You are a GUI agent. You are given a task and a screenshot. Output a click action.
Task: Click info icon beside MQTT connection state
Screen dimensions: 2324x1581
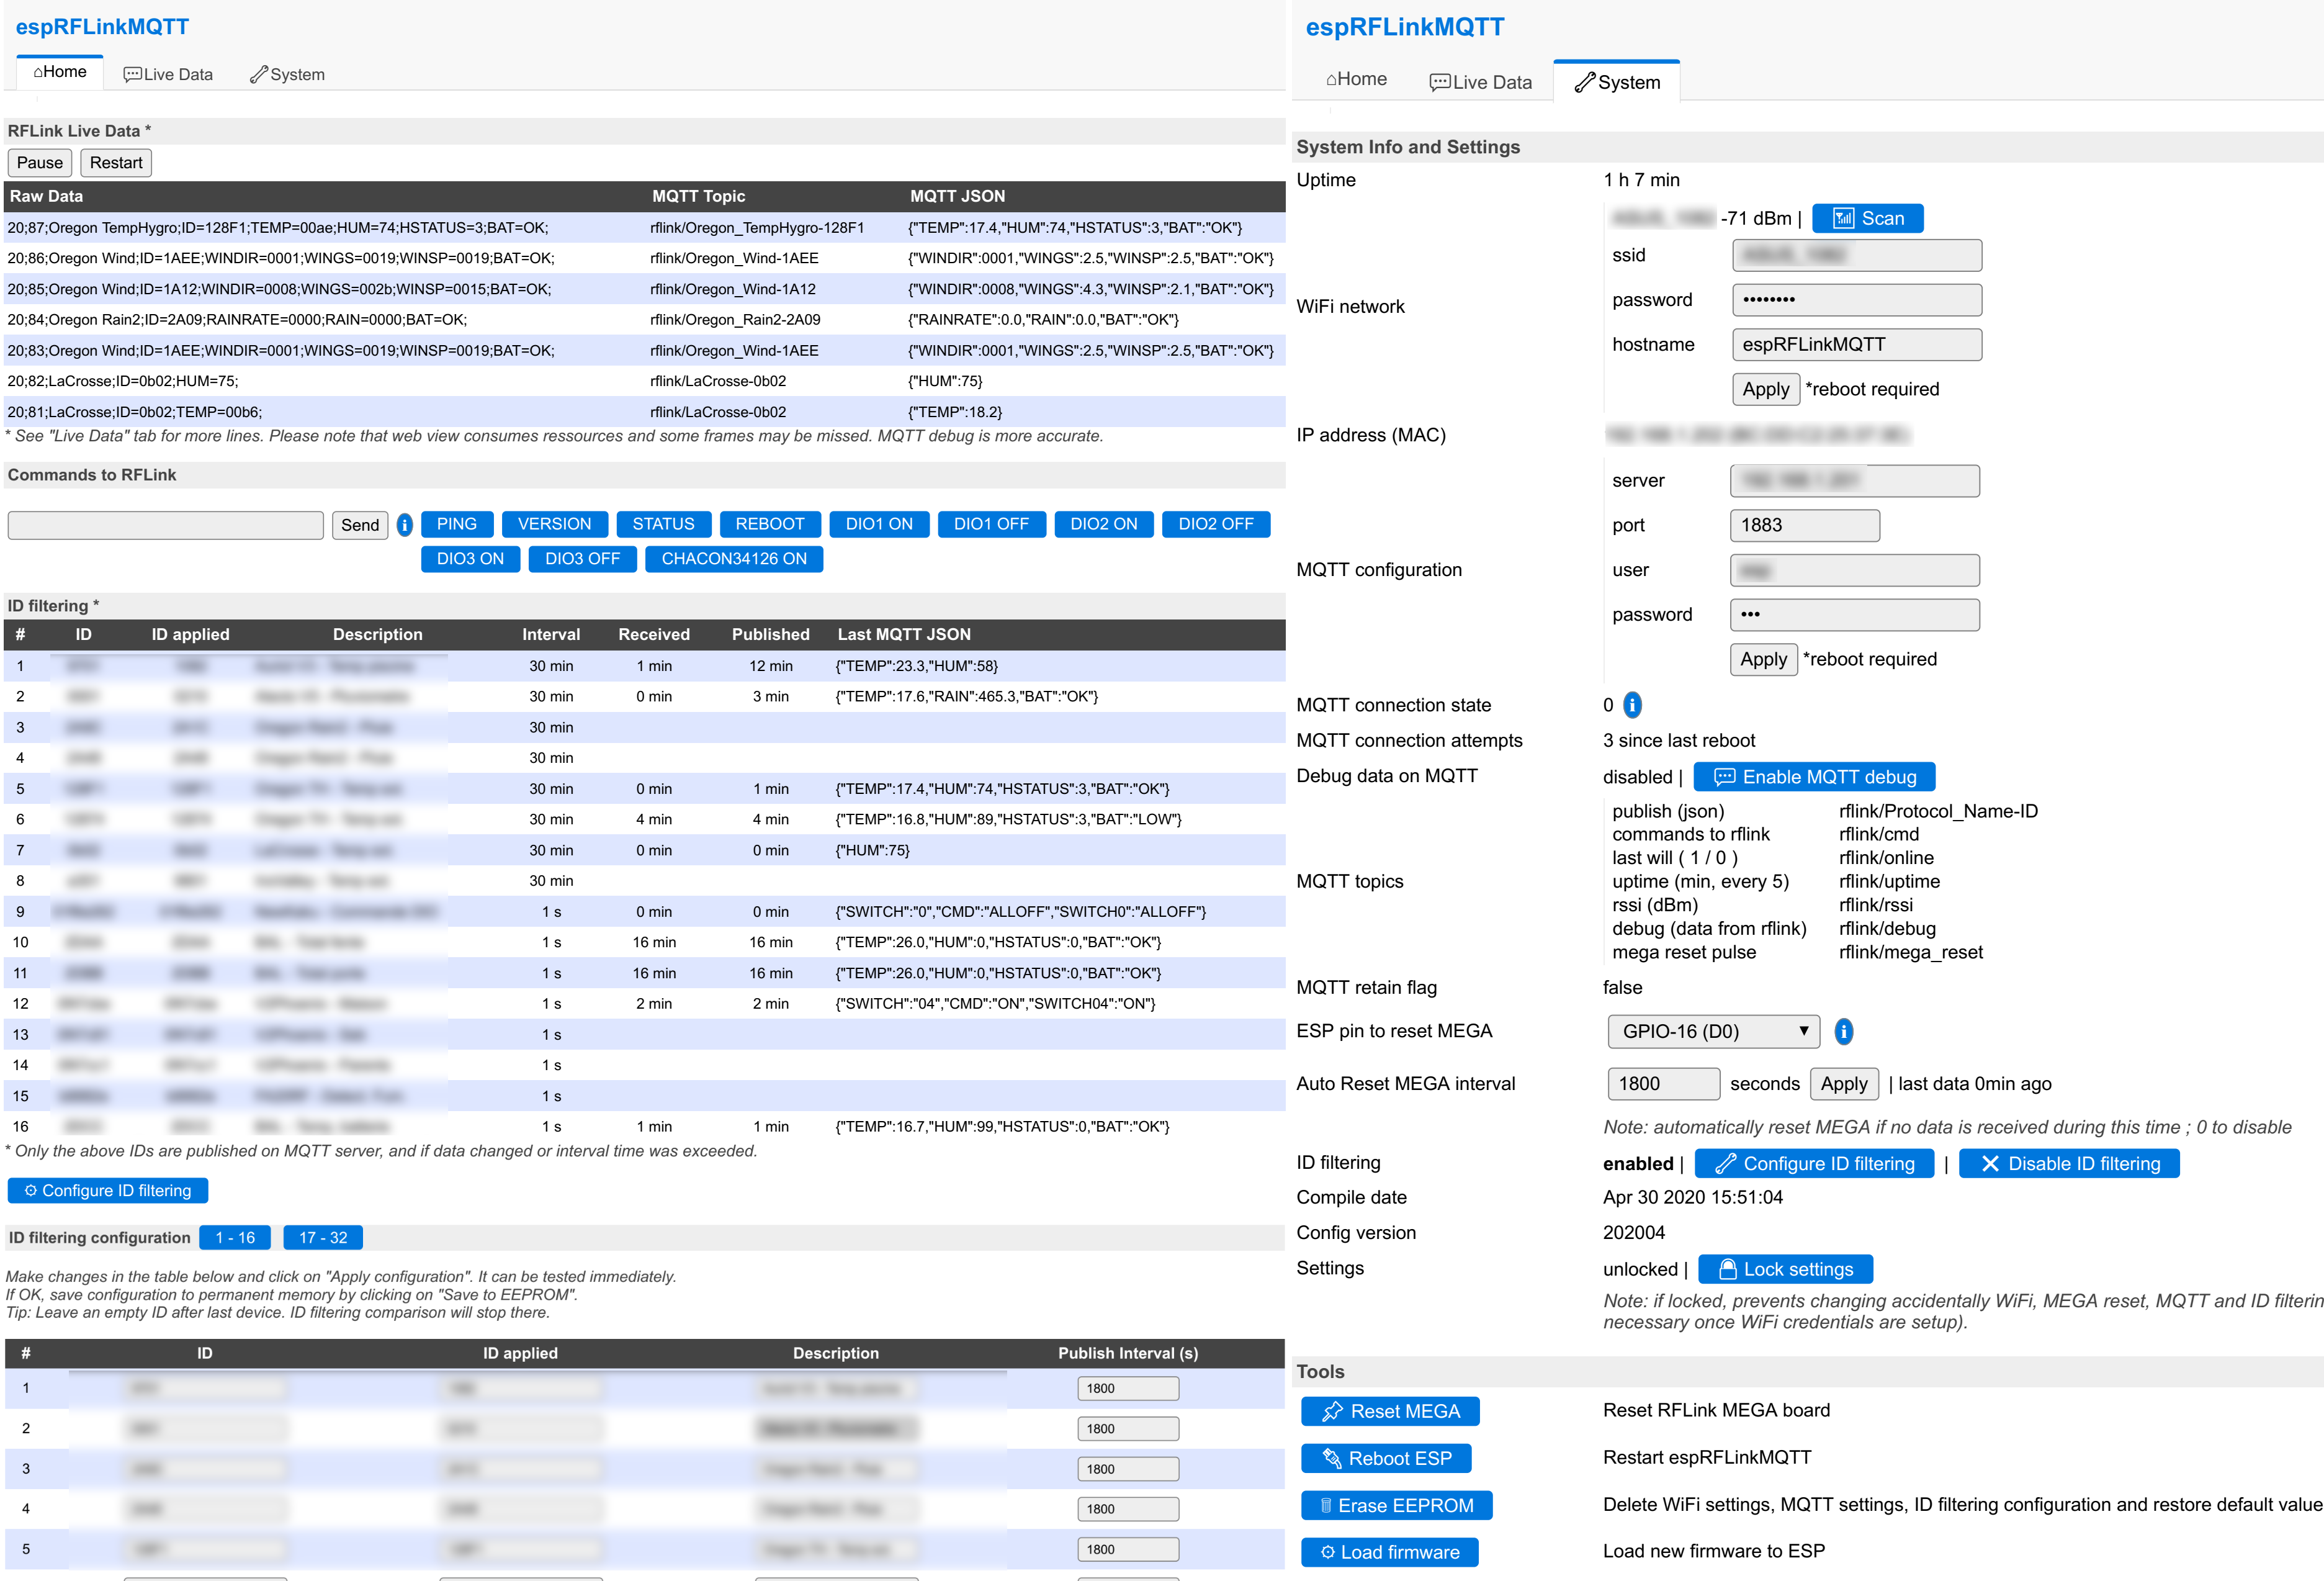tap(1632, 705)
